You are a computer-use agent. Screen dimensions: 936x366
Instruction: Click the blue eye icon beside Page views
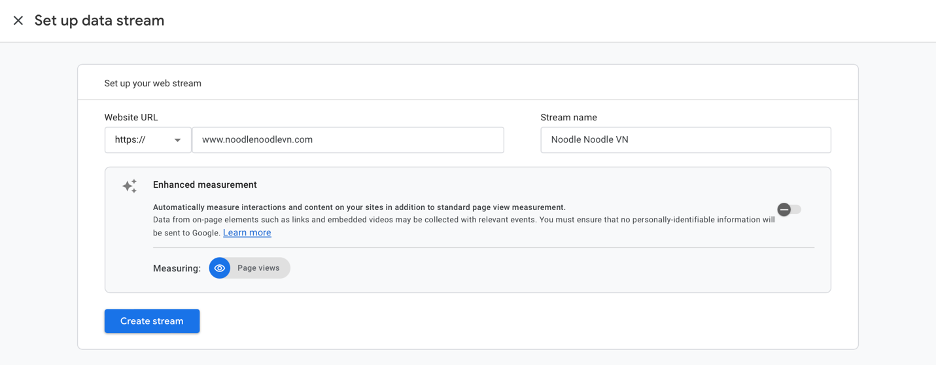pyautogui.click(x=220, y=268)
